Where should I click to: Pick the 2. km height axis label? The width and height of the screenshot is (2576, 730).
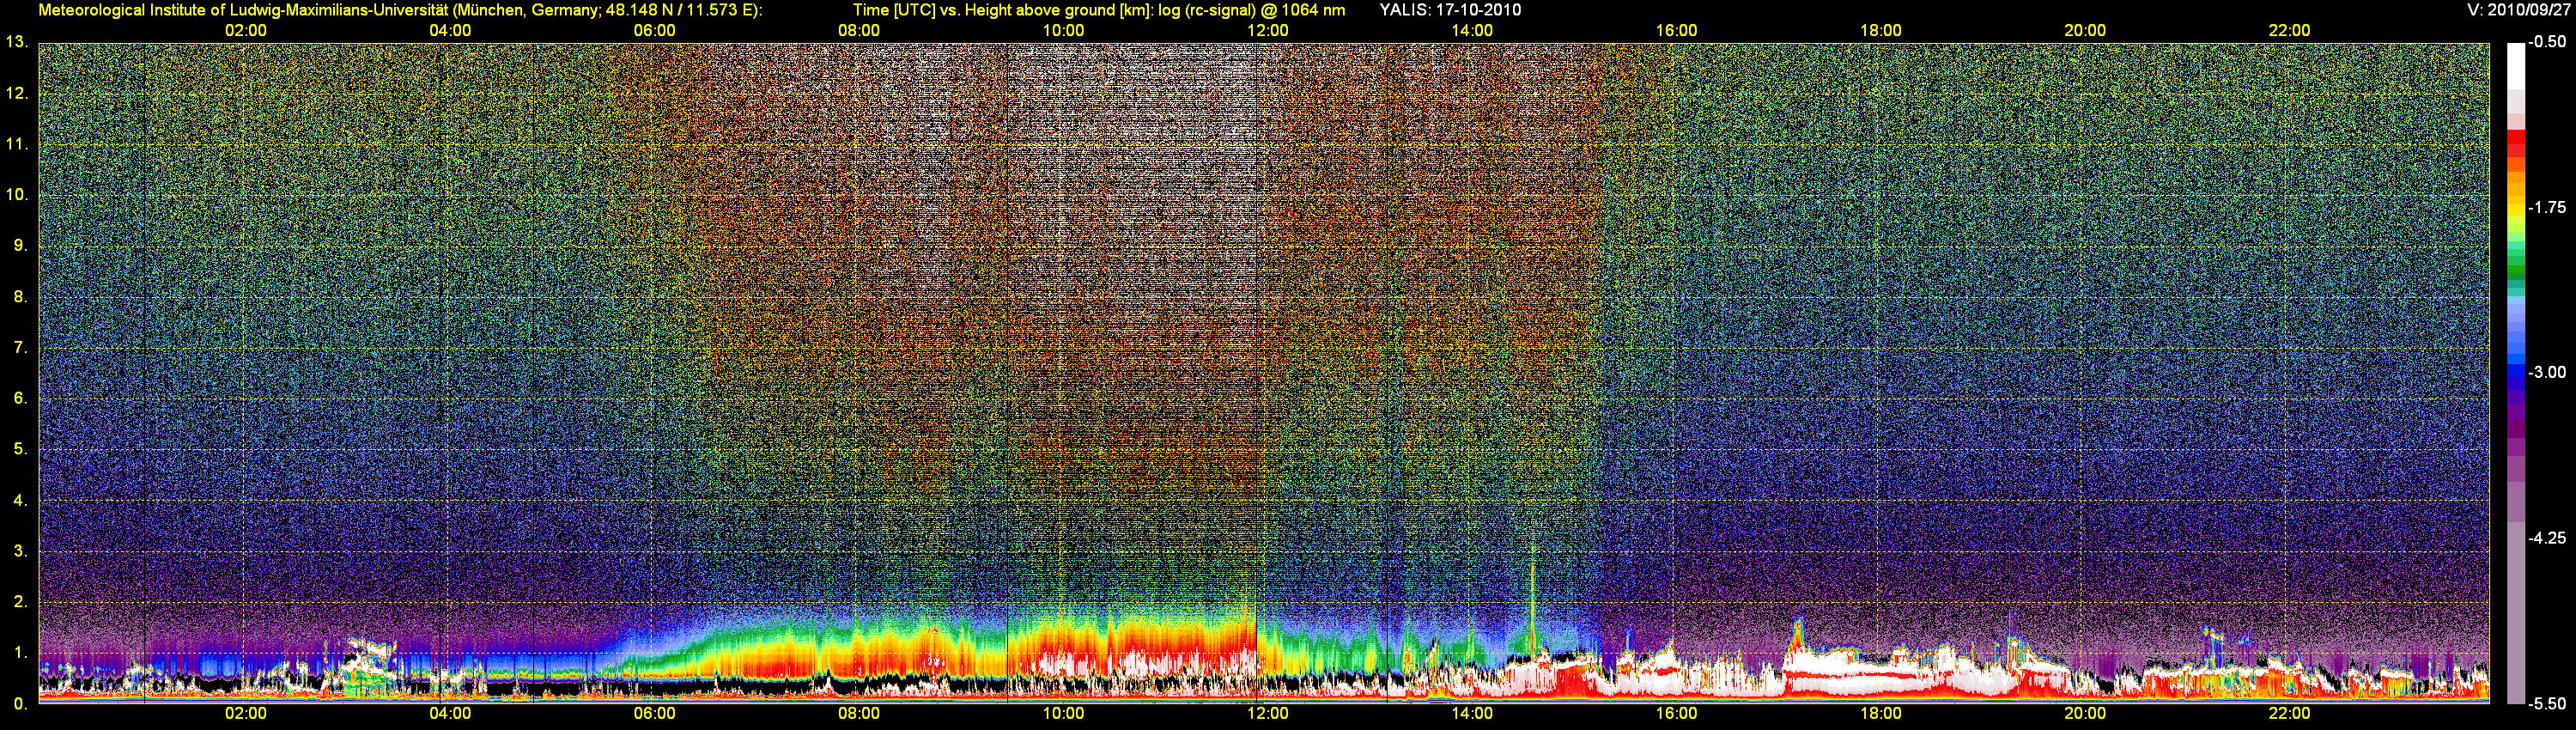coord(20,602)
